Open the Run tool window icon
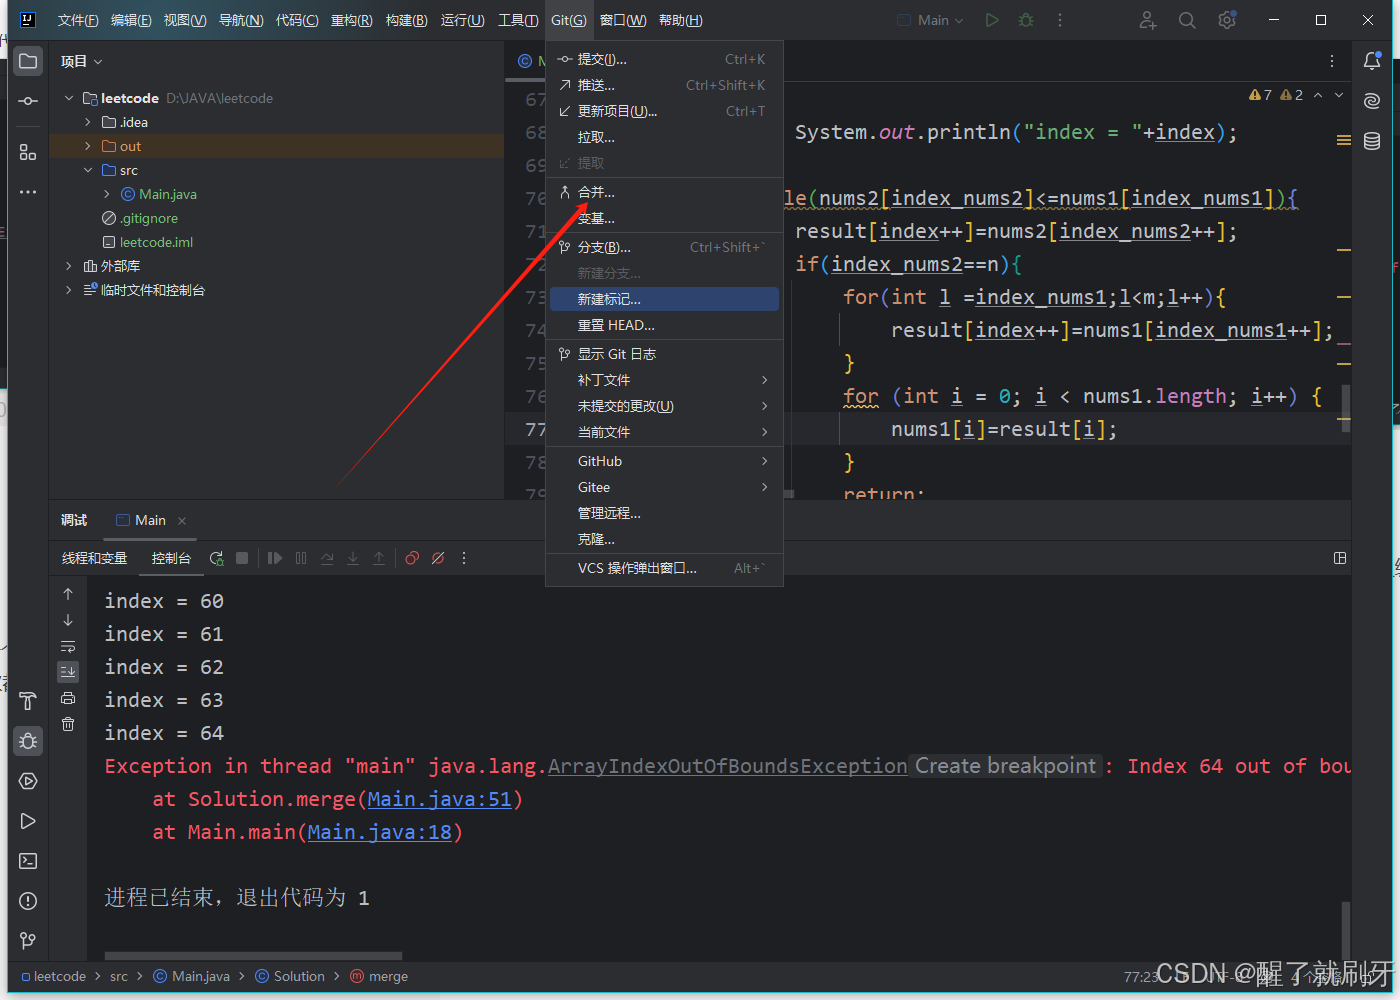This screenshot has height=1000, width=1400. coord(28,821)
